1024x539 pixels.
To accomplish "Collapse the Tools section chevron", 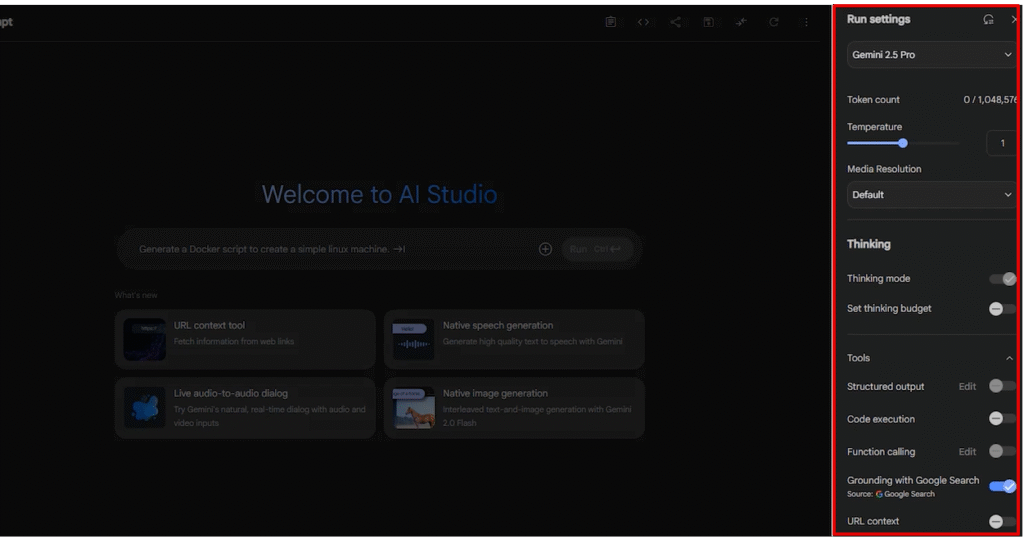I will [x=1009, y=358].
